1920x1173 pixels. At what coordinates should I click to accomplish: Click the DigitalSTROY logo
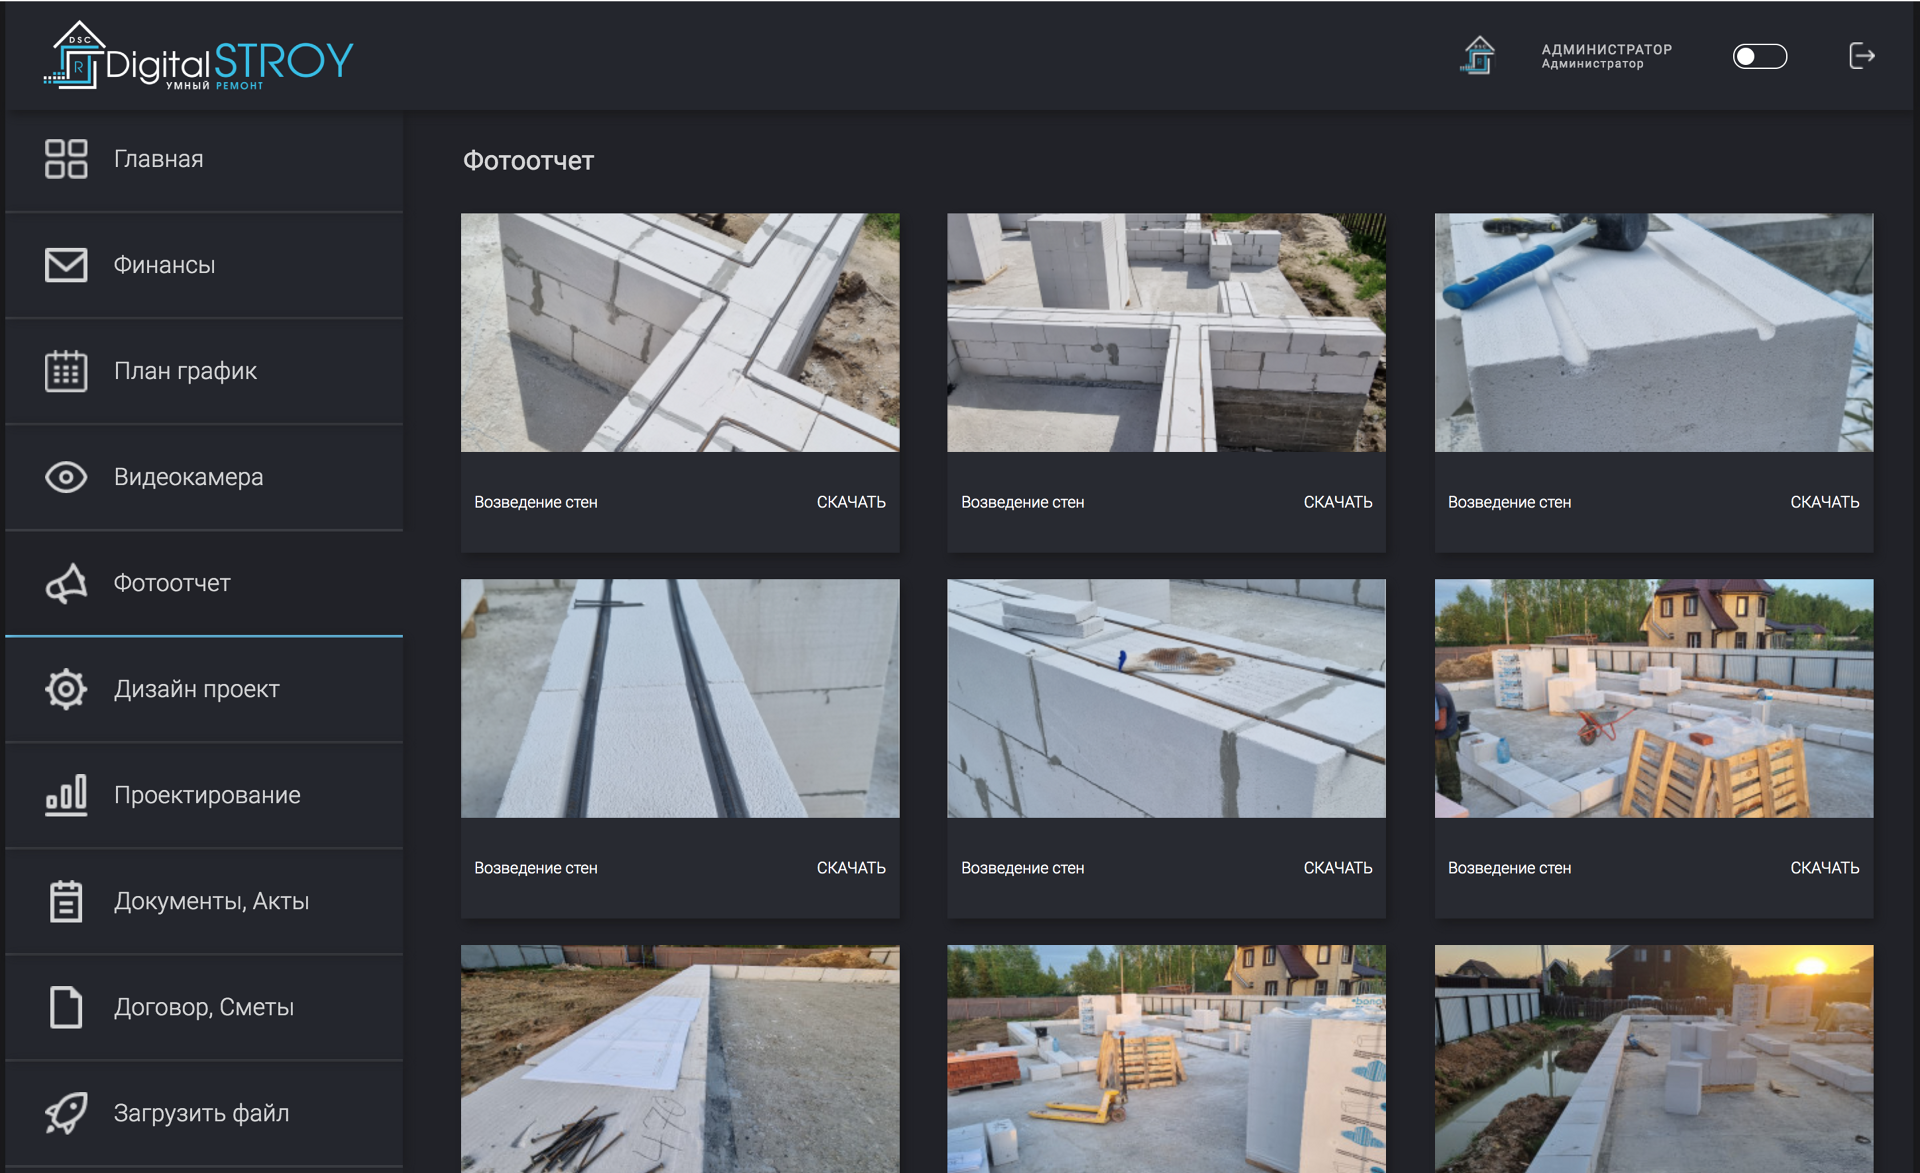(198, 57)
